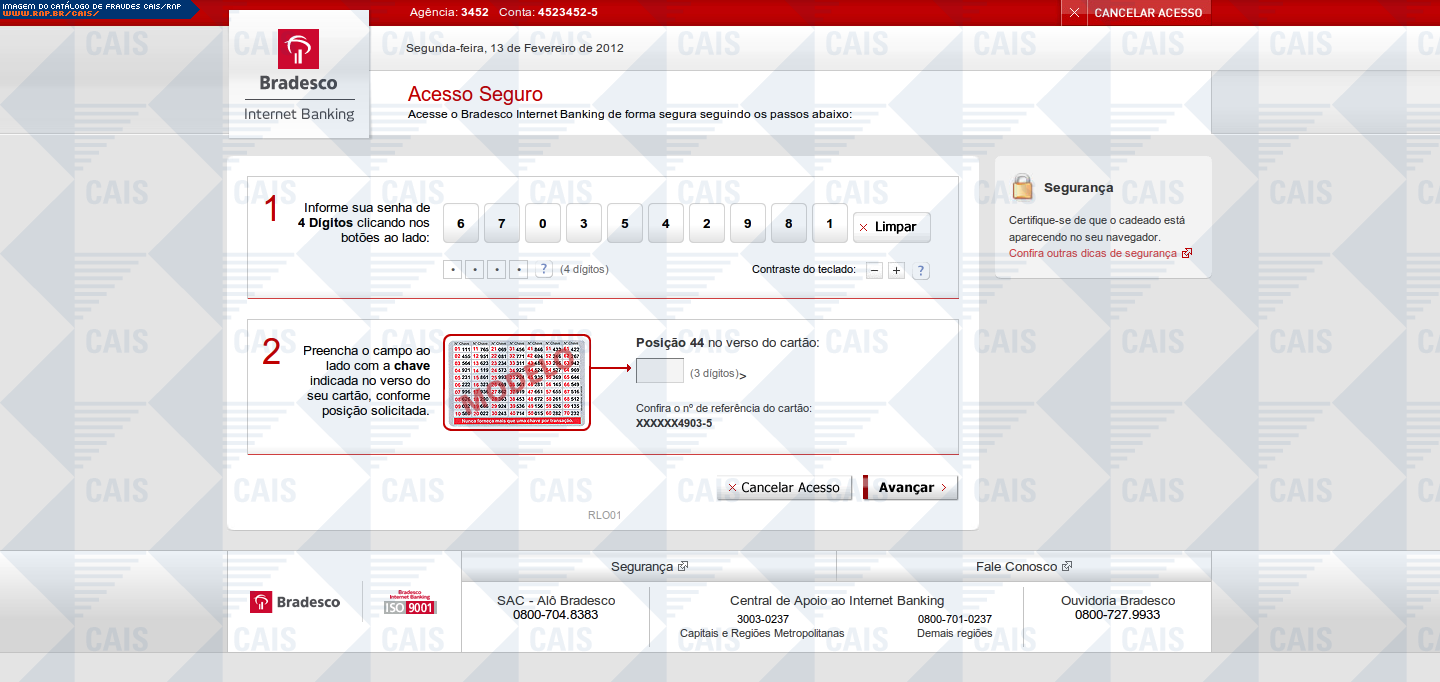
Task: Open 'Confira outras dicas de segurança' link
Action: pos(1093,254)
